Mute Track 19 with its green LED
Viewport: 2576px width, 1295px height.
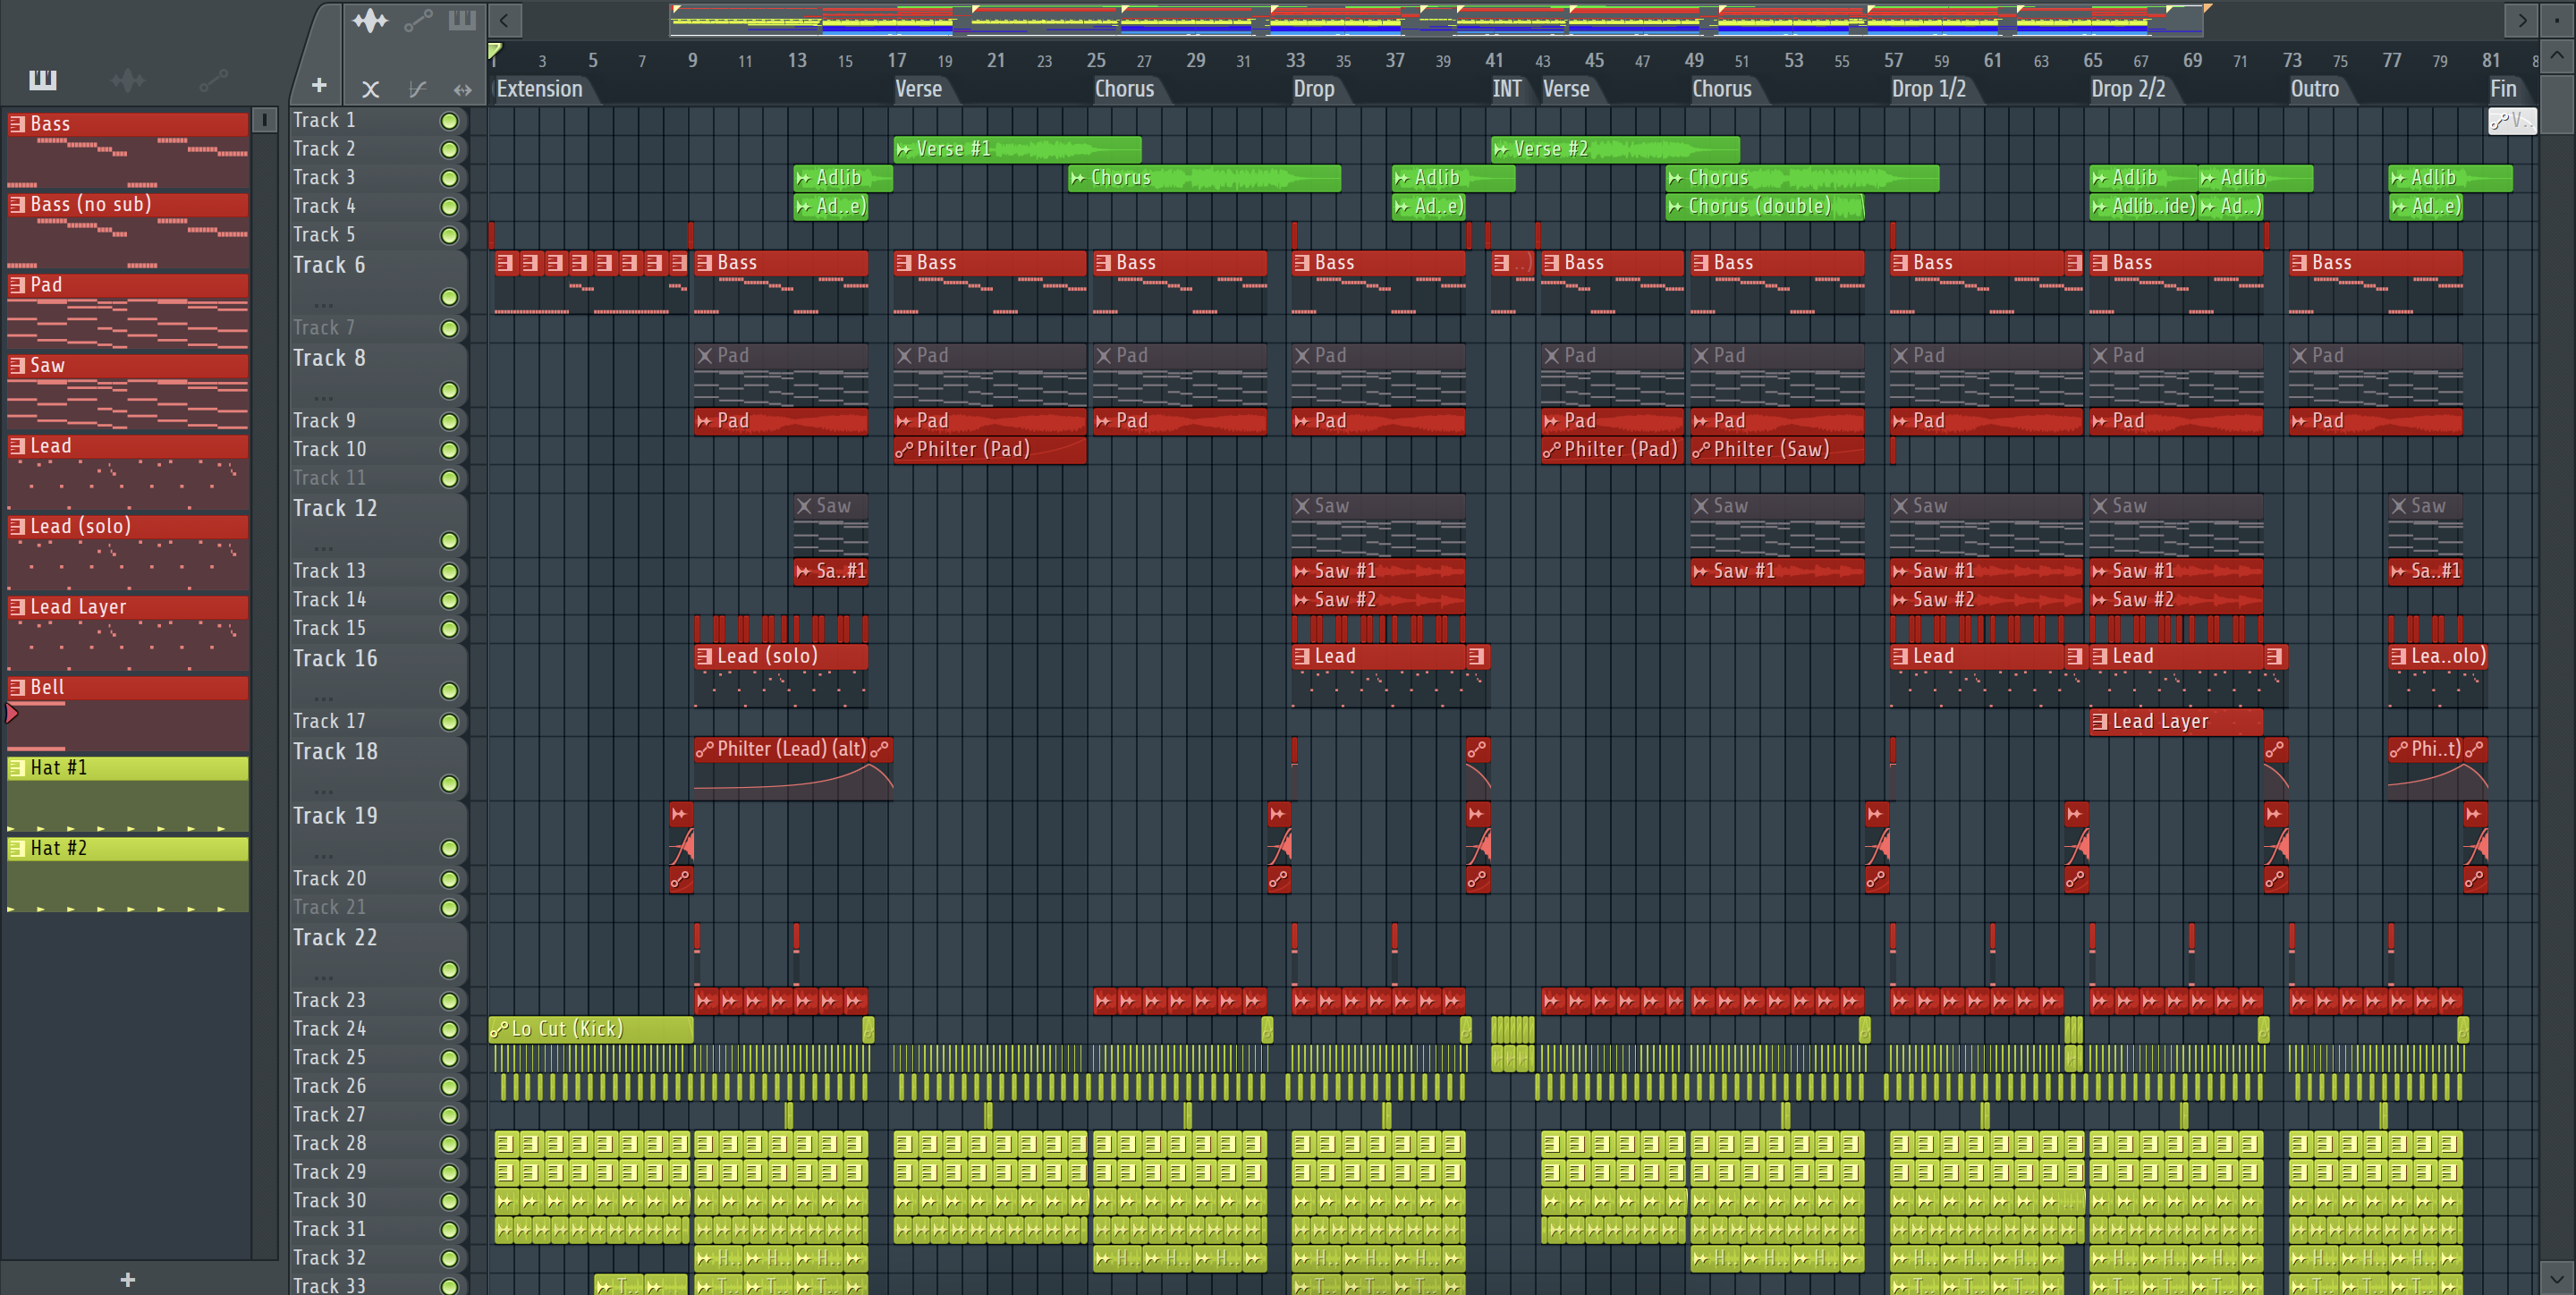[x=449, y=849]
